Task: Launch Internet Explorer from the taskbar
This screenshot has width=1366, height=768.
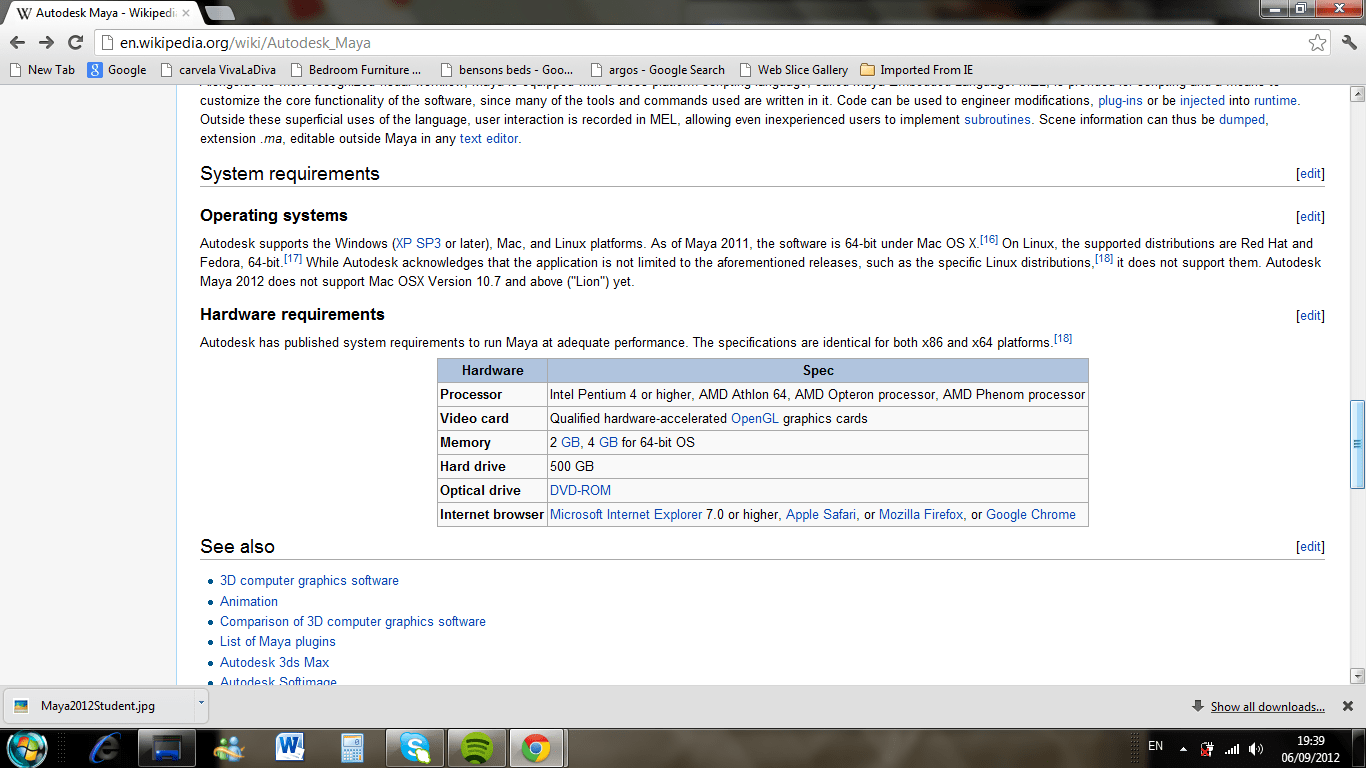Action: pos(104,747)
